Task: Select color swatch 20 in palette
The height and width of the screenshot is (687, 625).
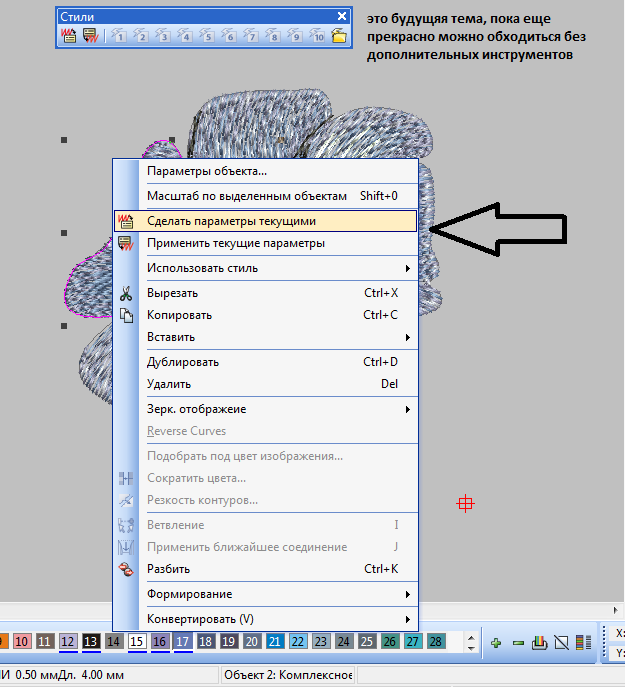Action: pyautogui.click(x=252, y=642)
